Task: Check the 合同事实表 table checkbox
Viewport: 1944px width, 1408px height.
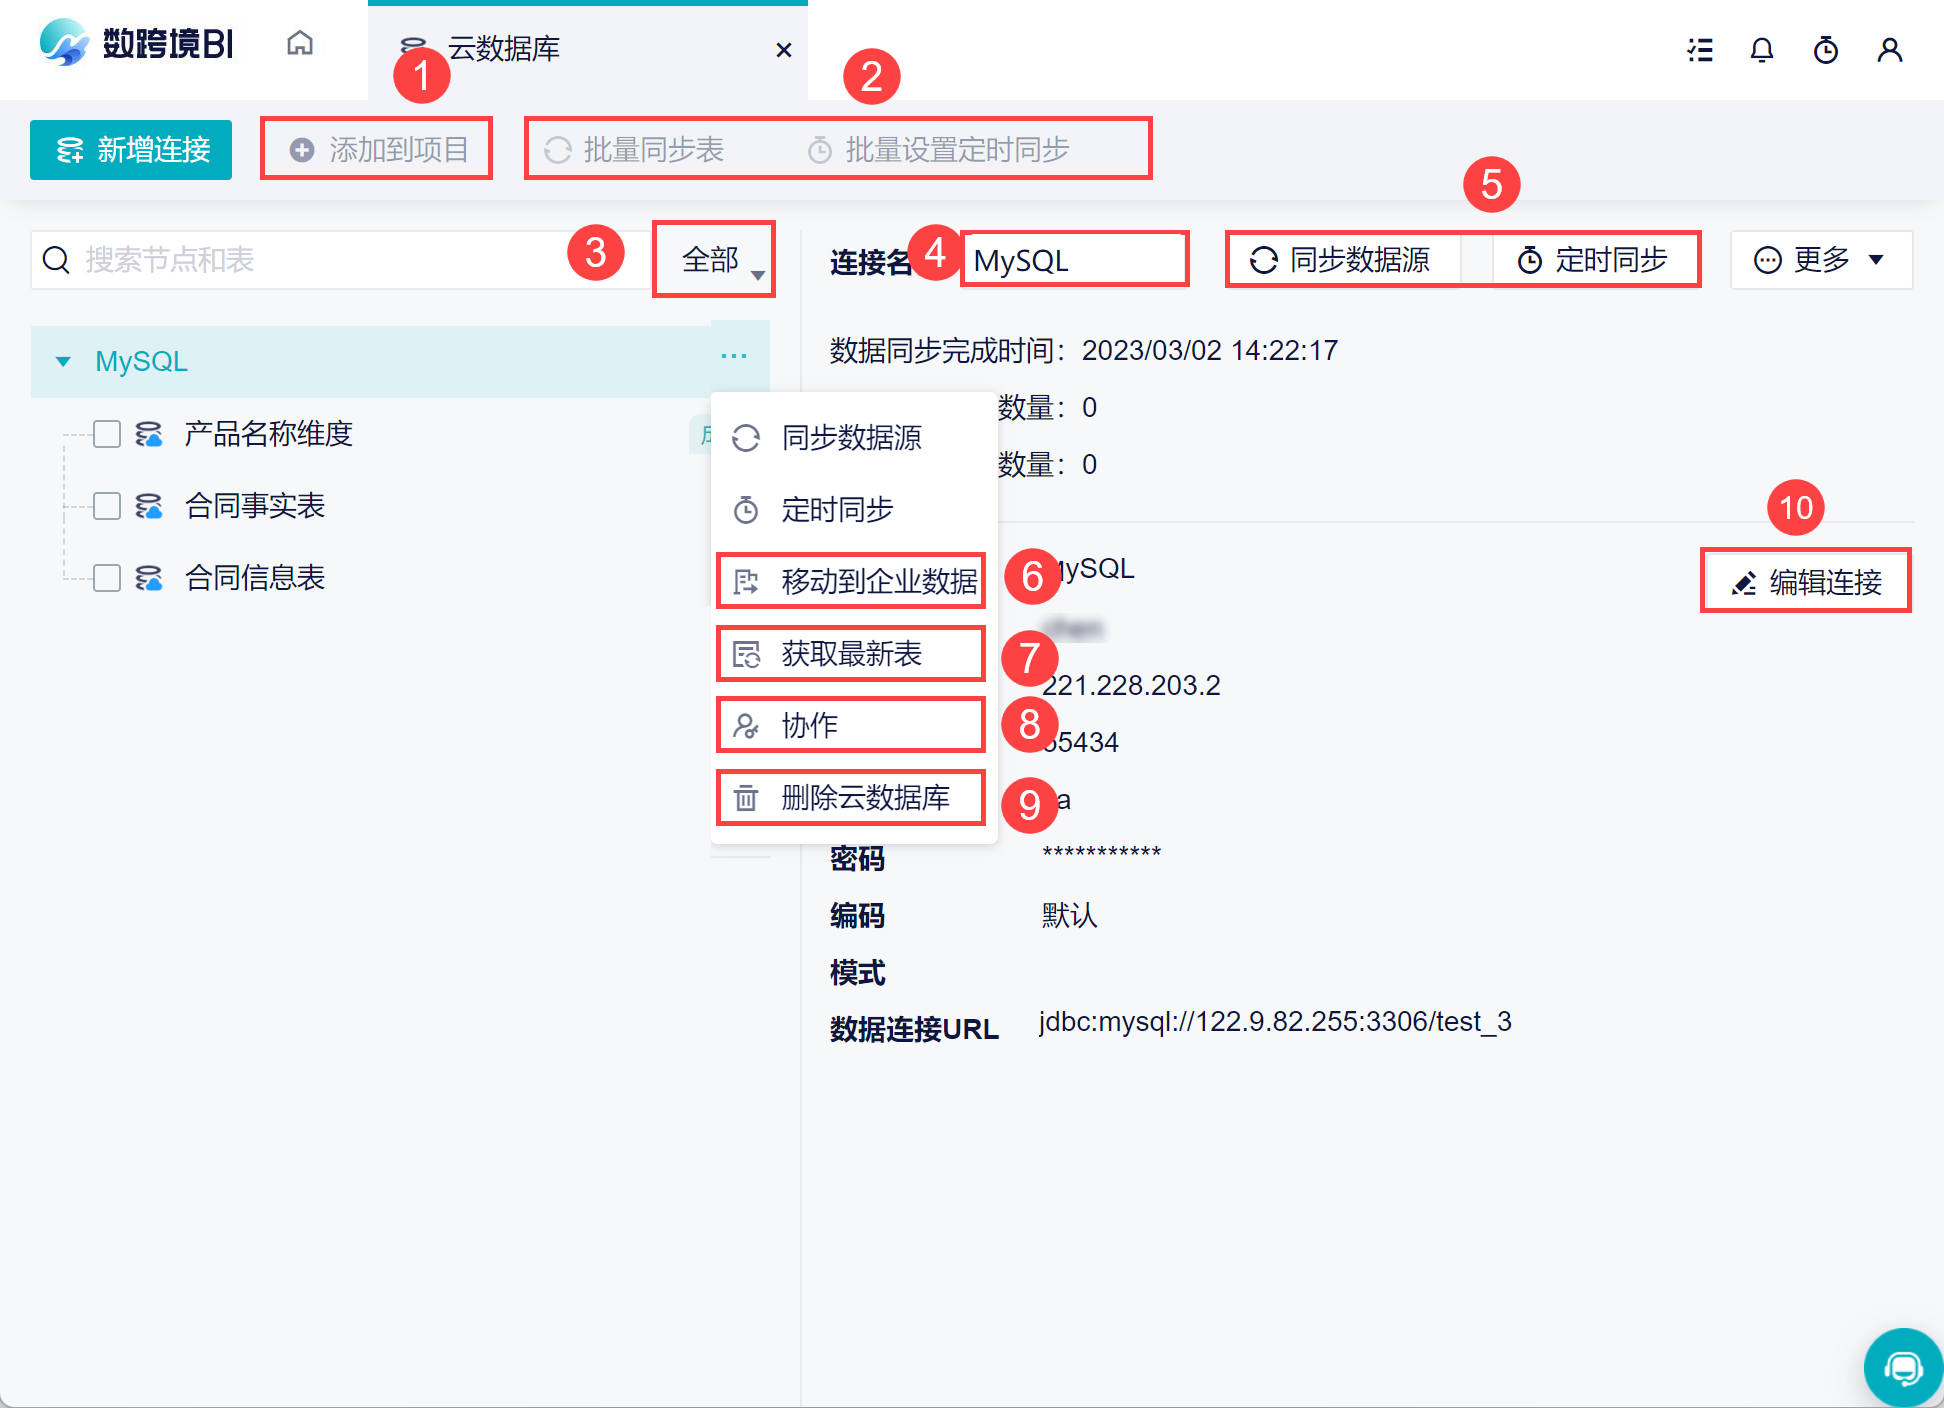Action: click(x=107, y=506)
